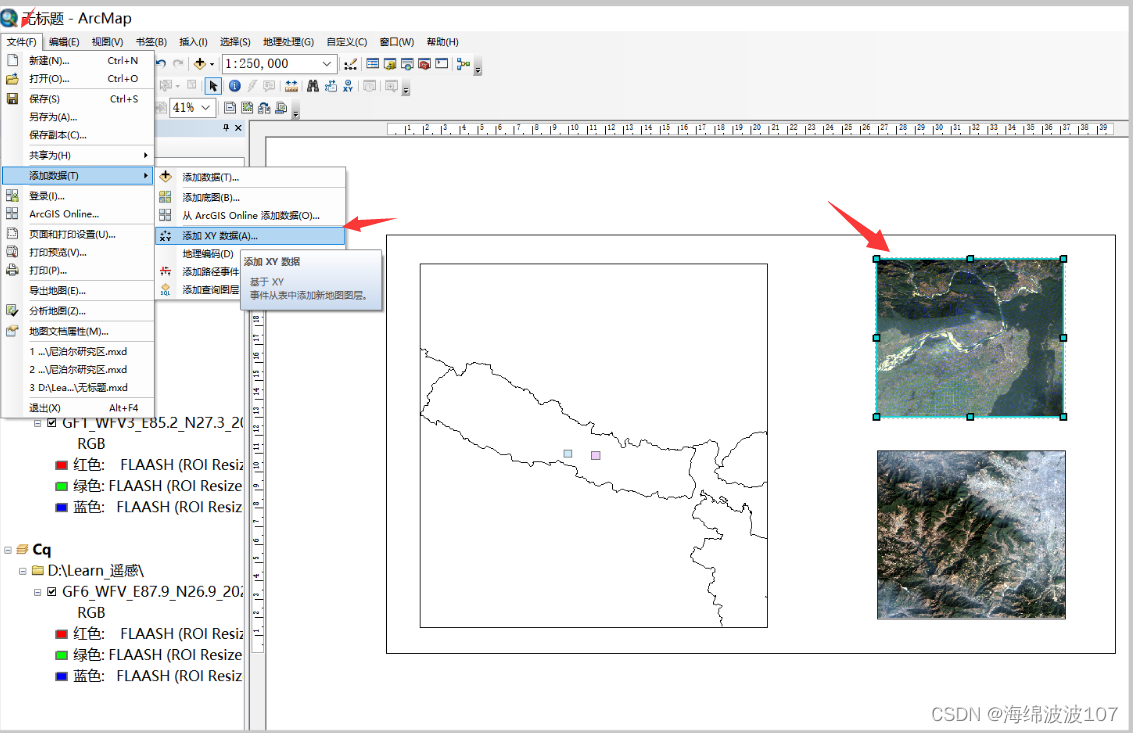
Task: Choose 导出地图(E)... in File menu
Action: tap(78, 291)
